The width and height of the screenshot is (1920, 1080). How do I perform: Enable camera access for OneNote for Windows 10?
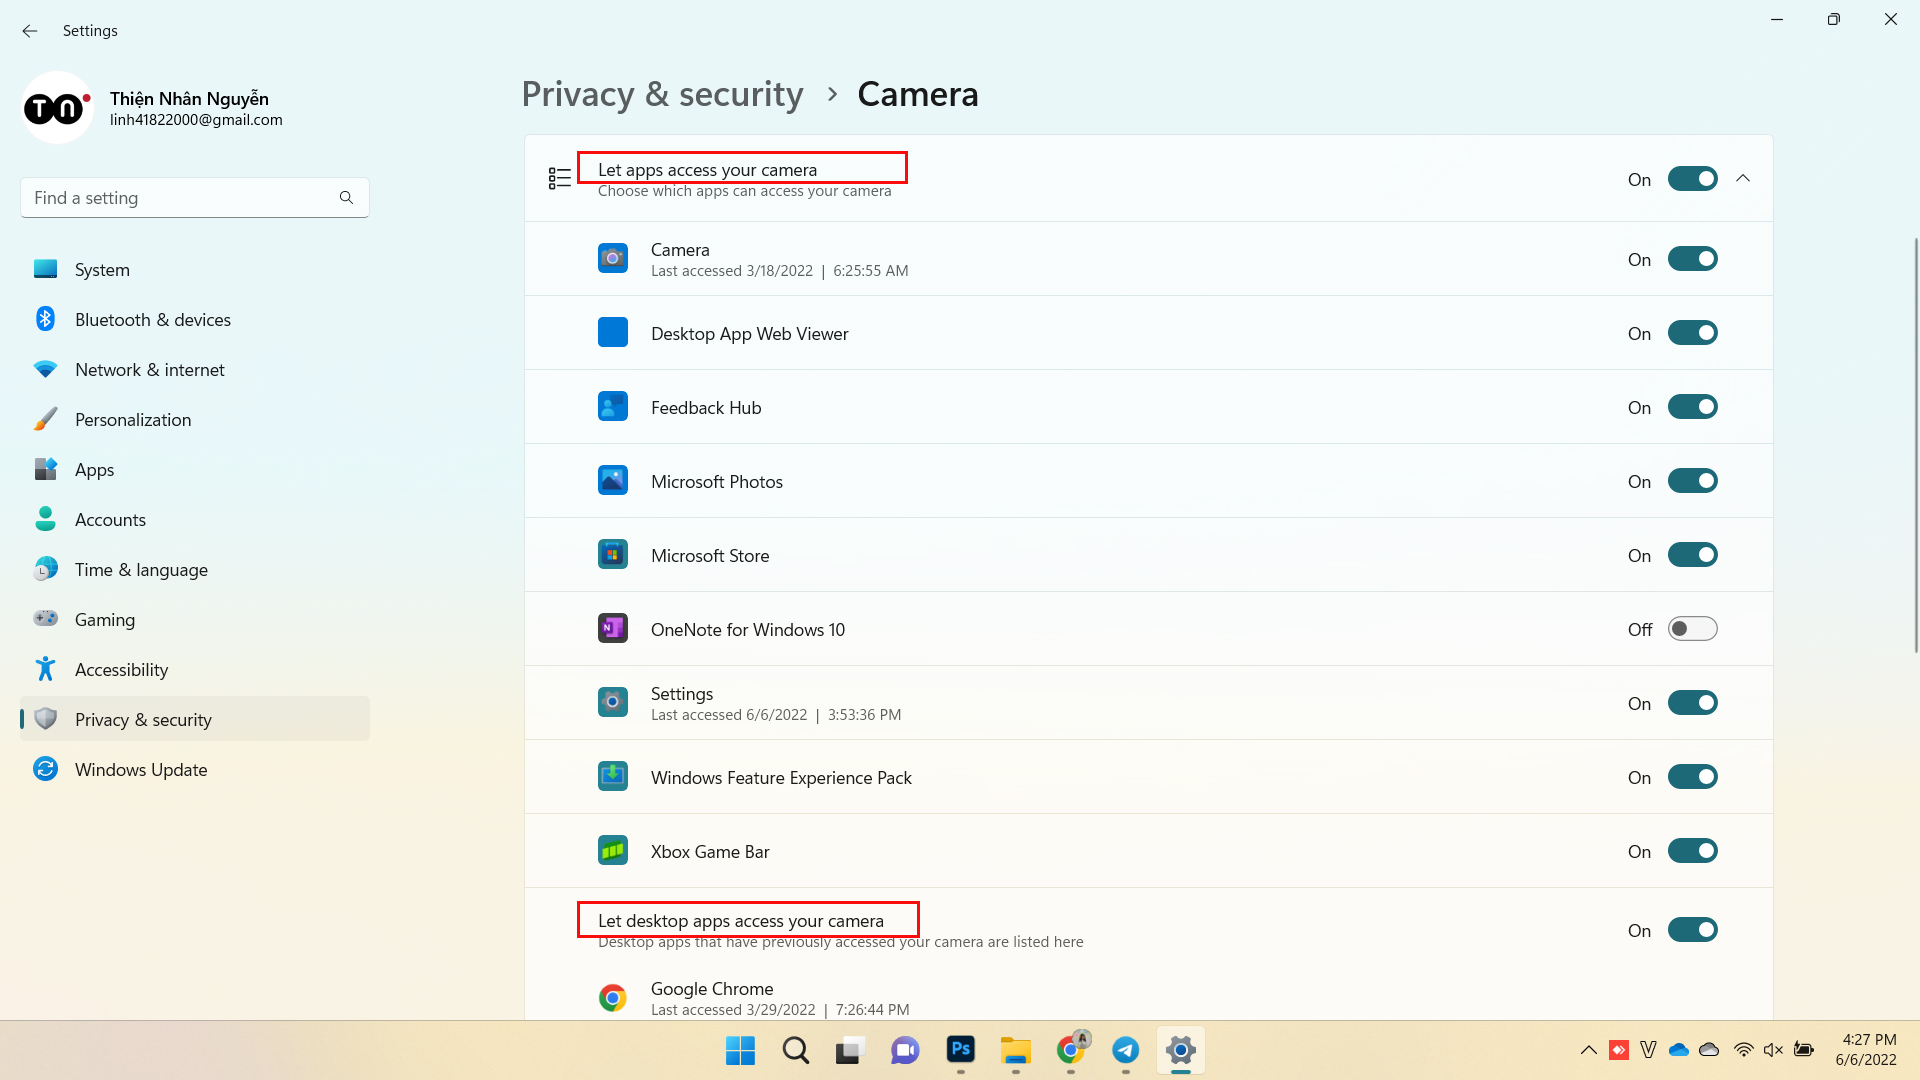(x=1692, y=628)
